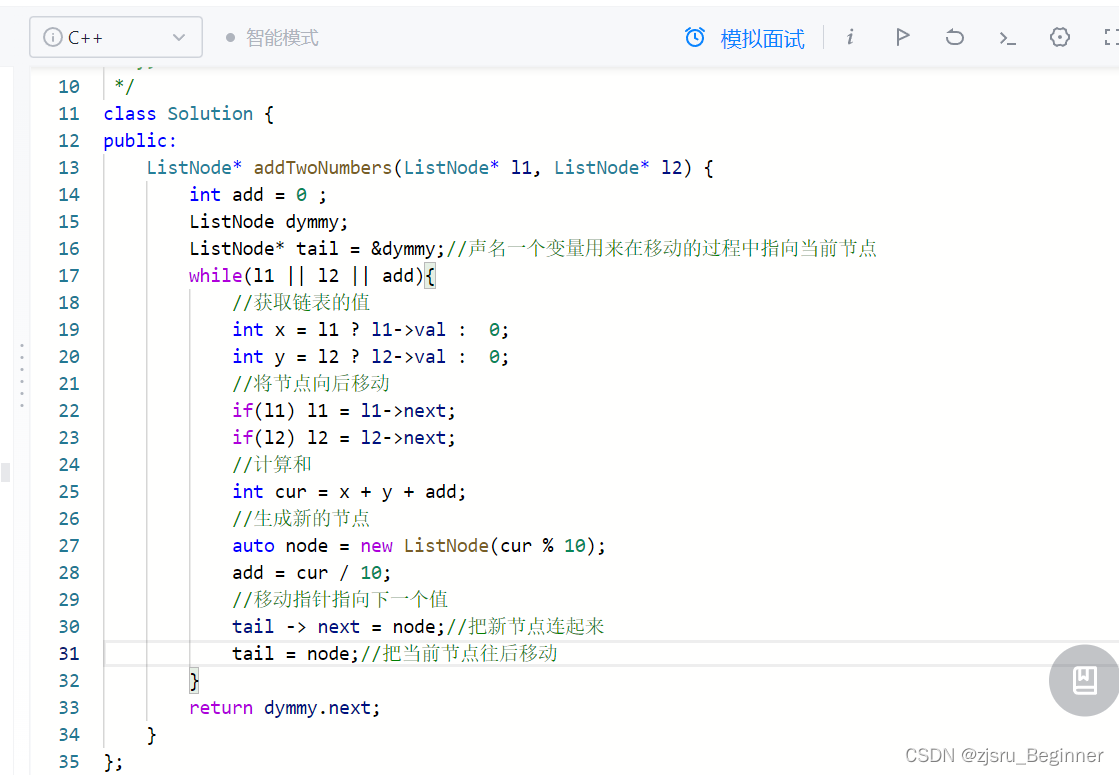The image size is (1119, 775).
Task: Click line number 13 in gutter
Action: (69, 168)
